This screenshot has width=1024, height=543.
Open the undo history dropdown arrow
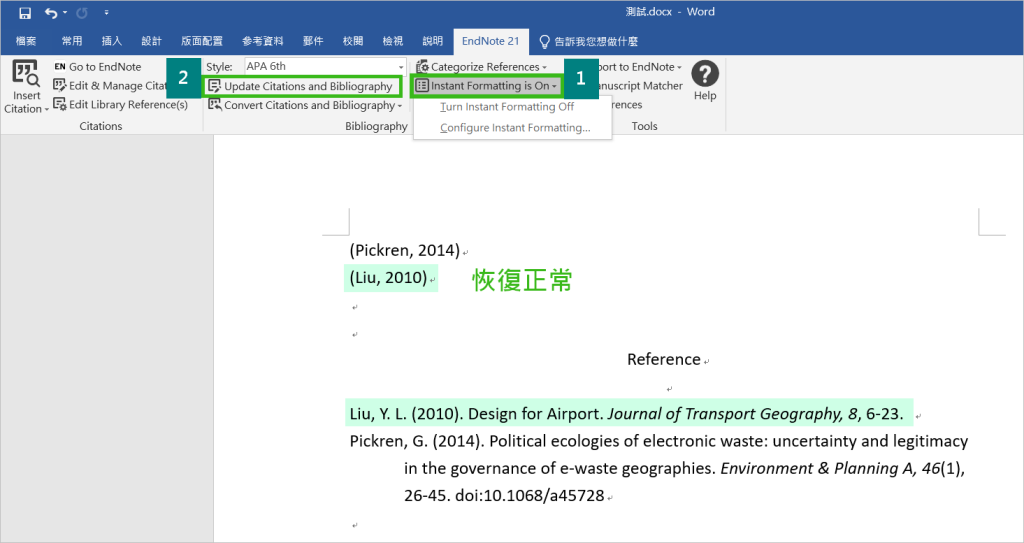(65, 13)
